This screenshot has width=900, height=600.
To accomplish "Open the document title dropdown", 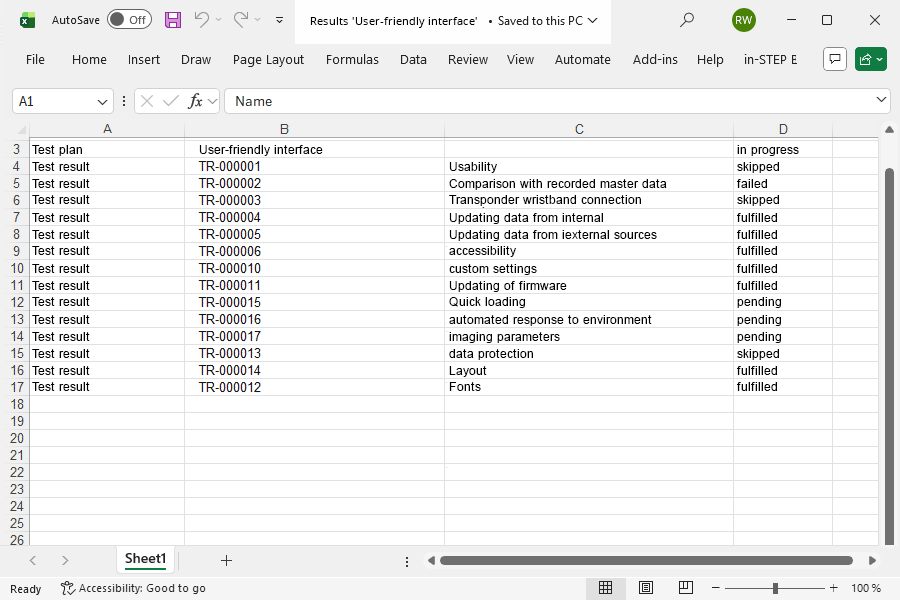I will [592, 19].
